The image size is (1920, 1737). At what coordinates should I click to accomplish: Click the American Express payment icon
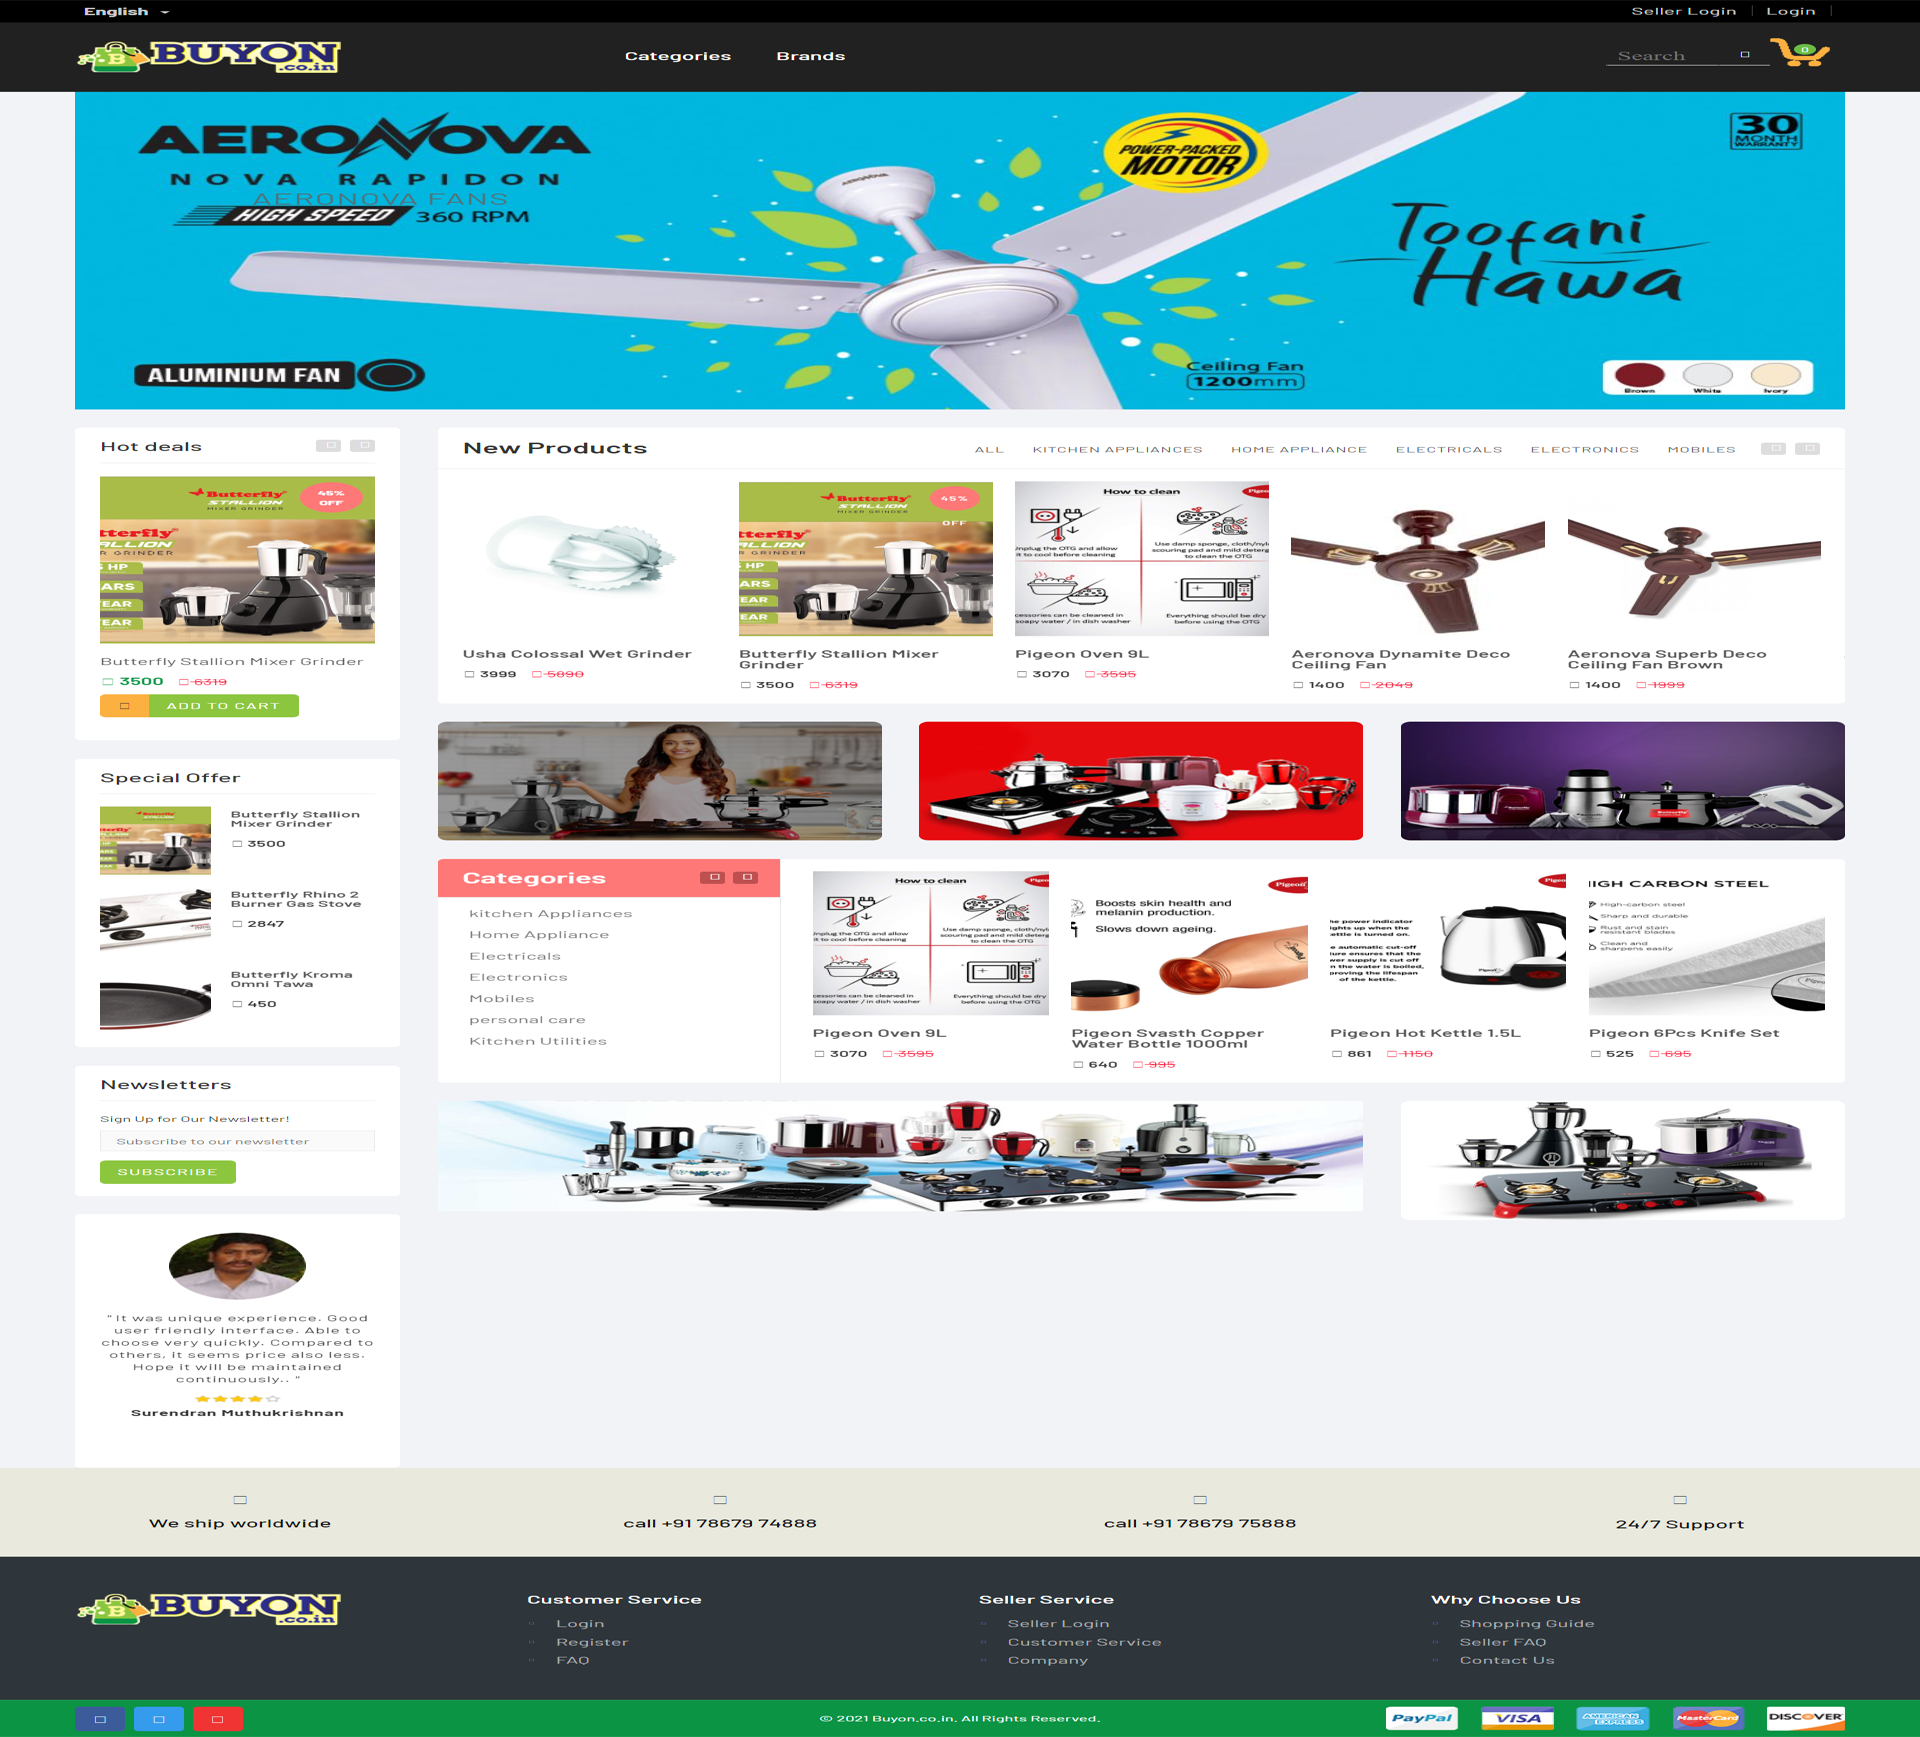click(x=1613, y=1718)
